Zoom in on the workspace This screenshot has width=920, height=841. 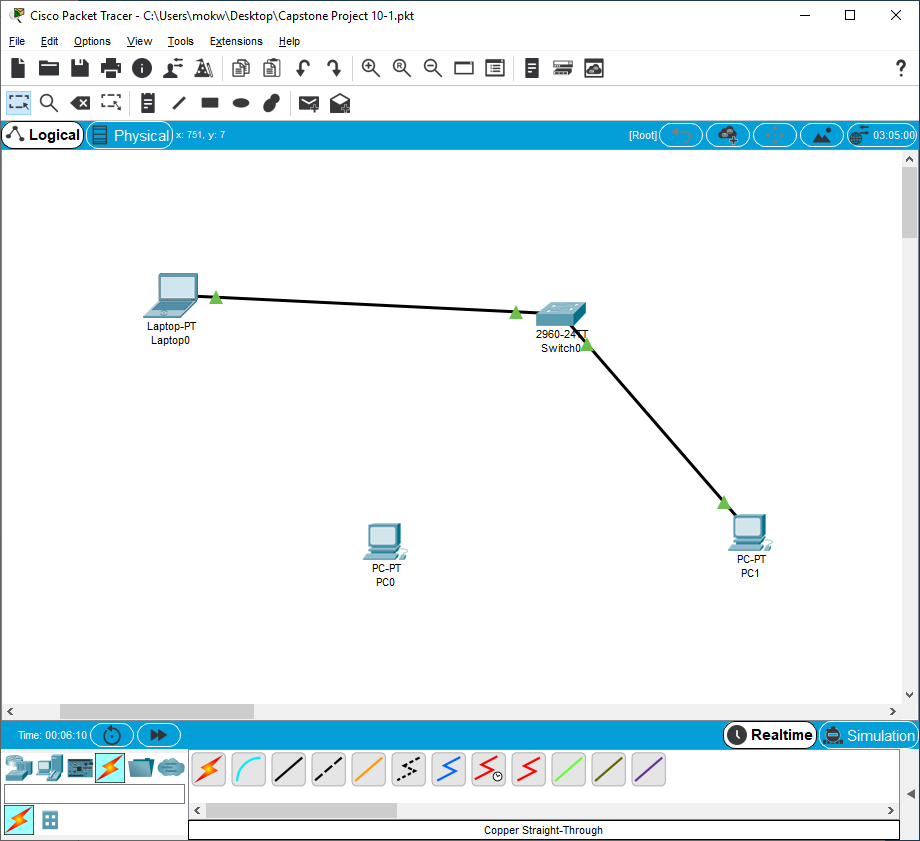[370, 68]
